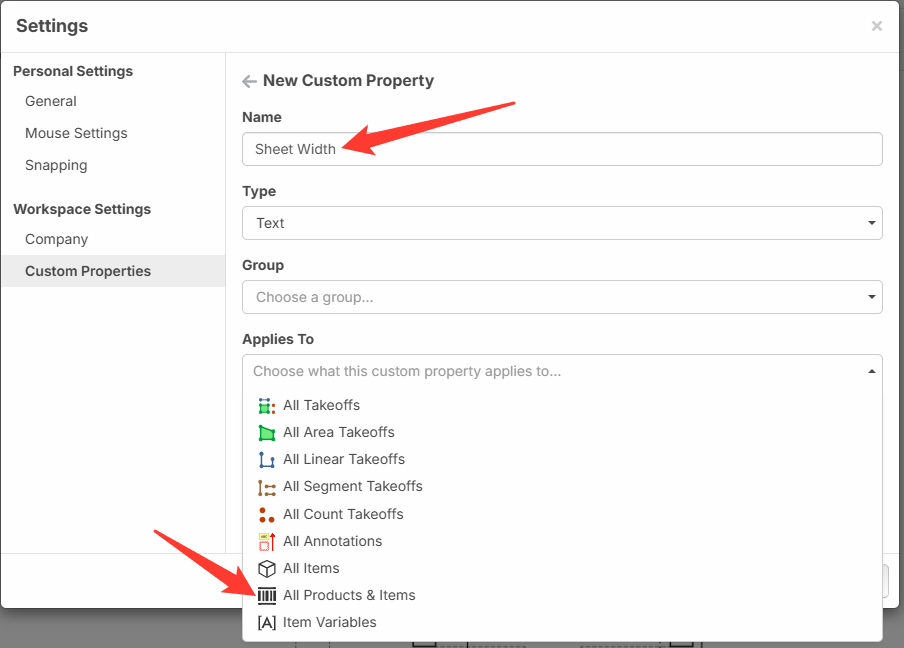Open Company workspace settings

click(x=57, y=239)
